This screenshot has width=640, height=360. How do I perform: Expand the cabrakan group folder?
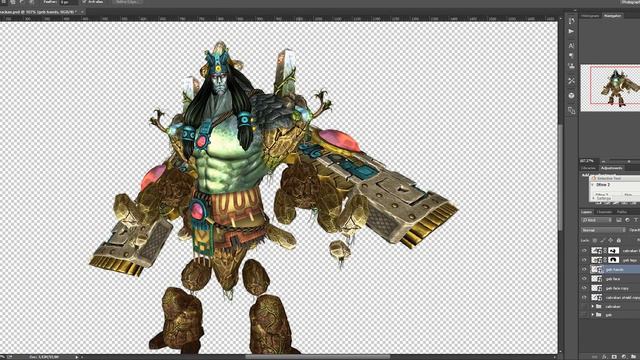[593, 307]
